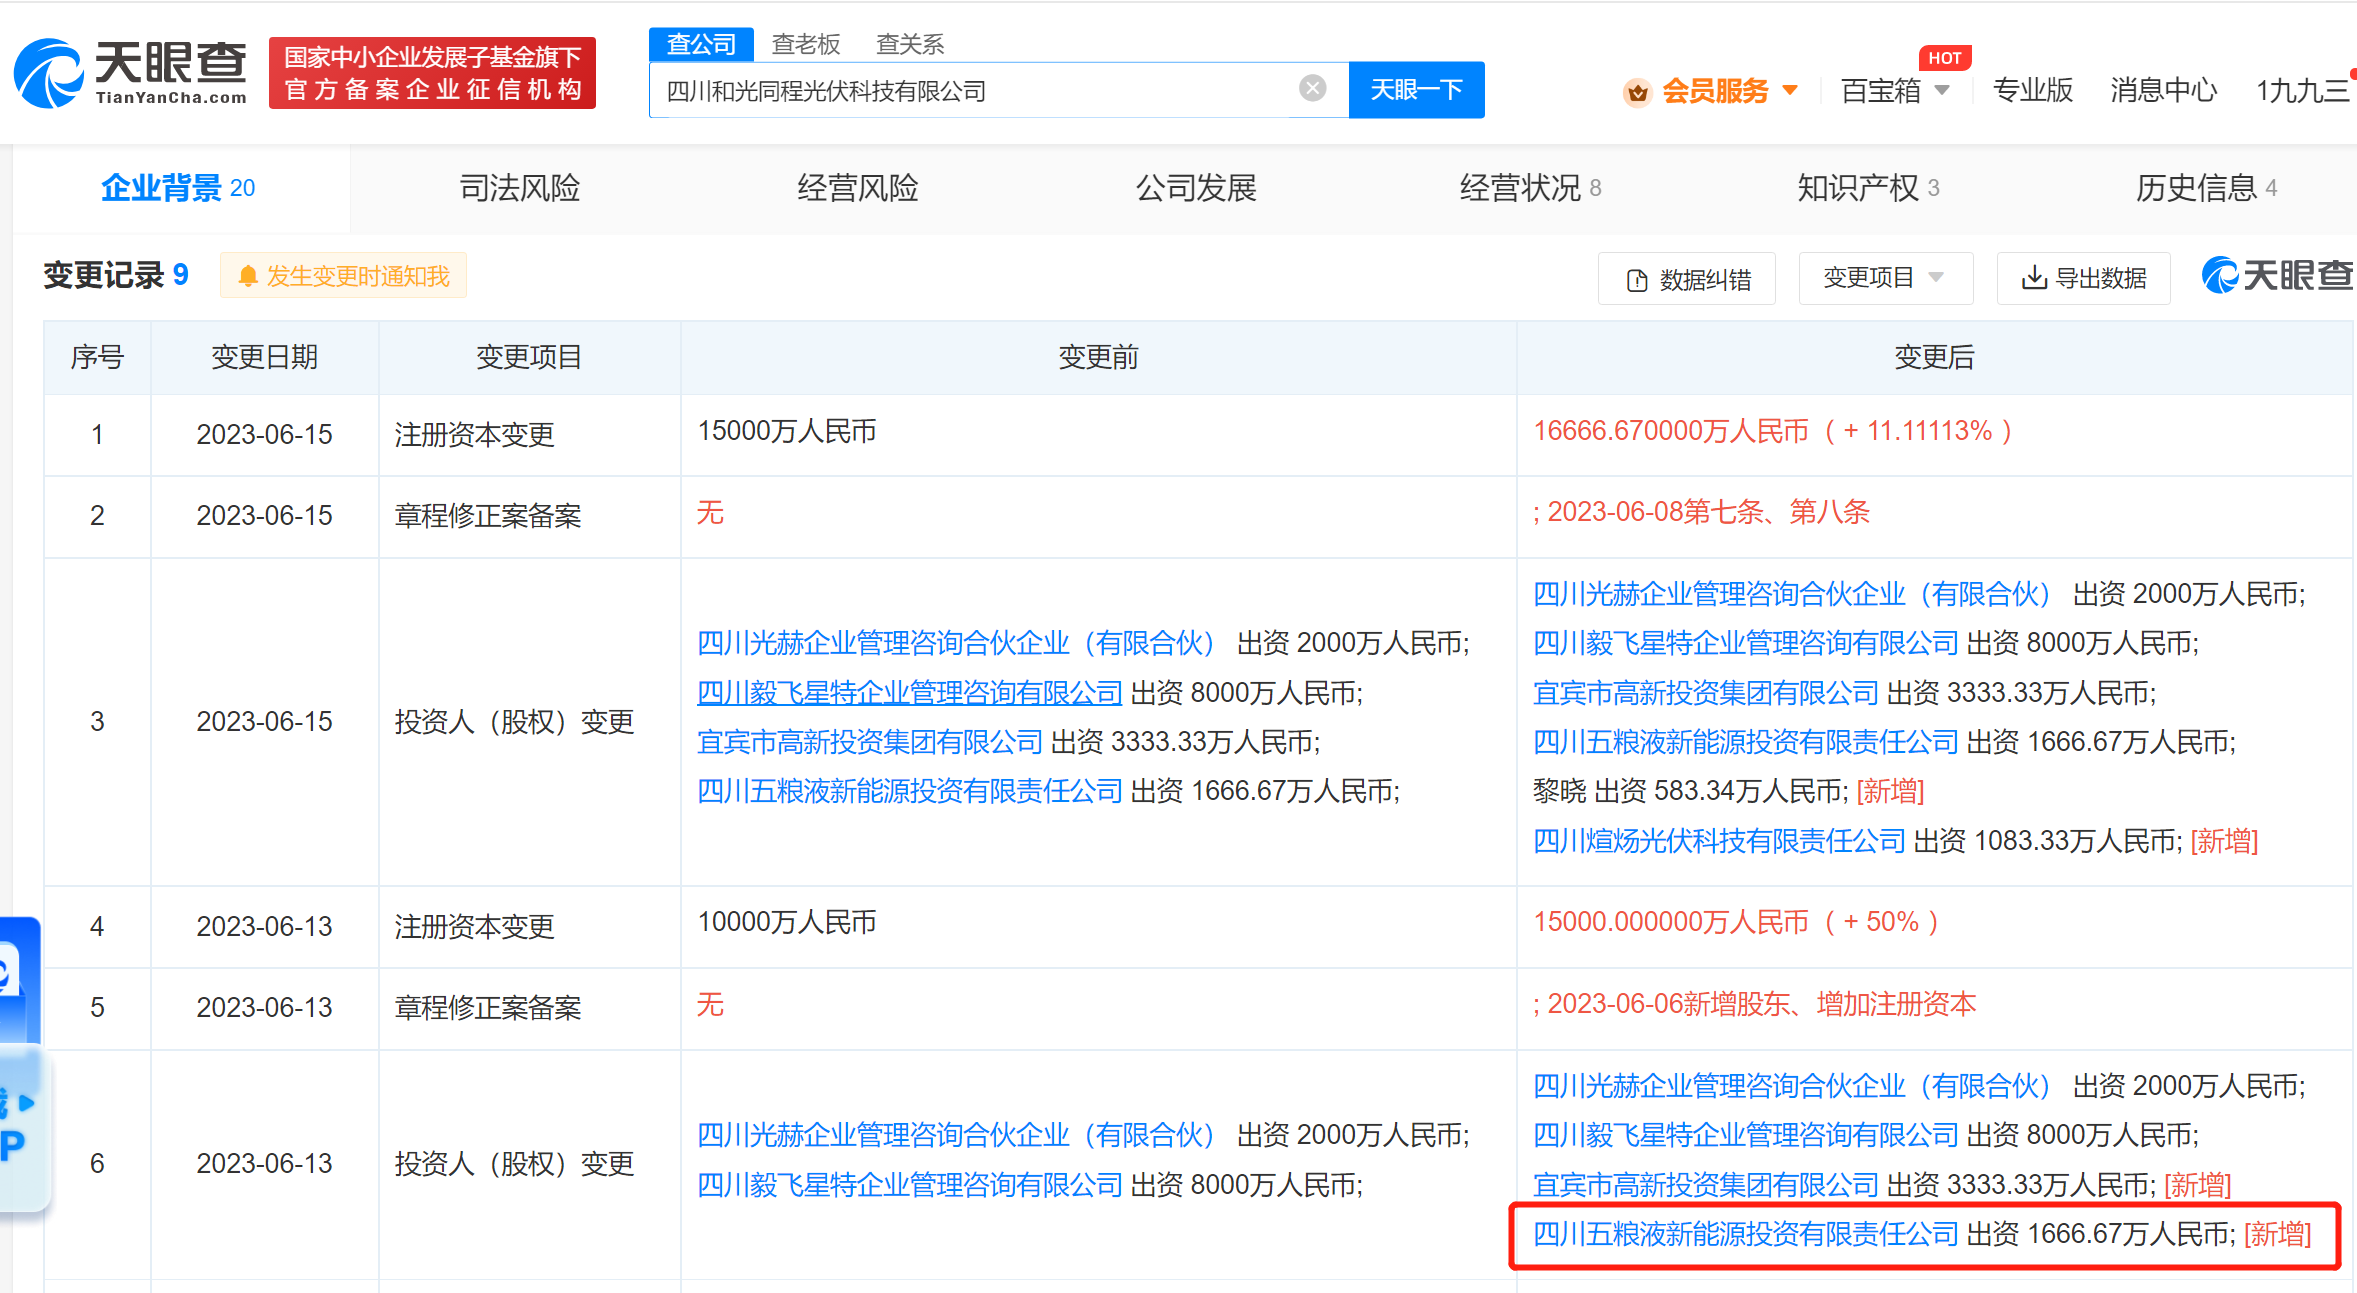This screenshot has width=2357, height=1293.
Task: Open 宜宾市高新投资集团 link in row 6 变更后
Action: click(x=1706, y=1185)
